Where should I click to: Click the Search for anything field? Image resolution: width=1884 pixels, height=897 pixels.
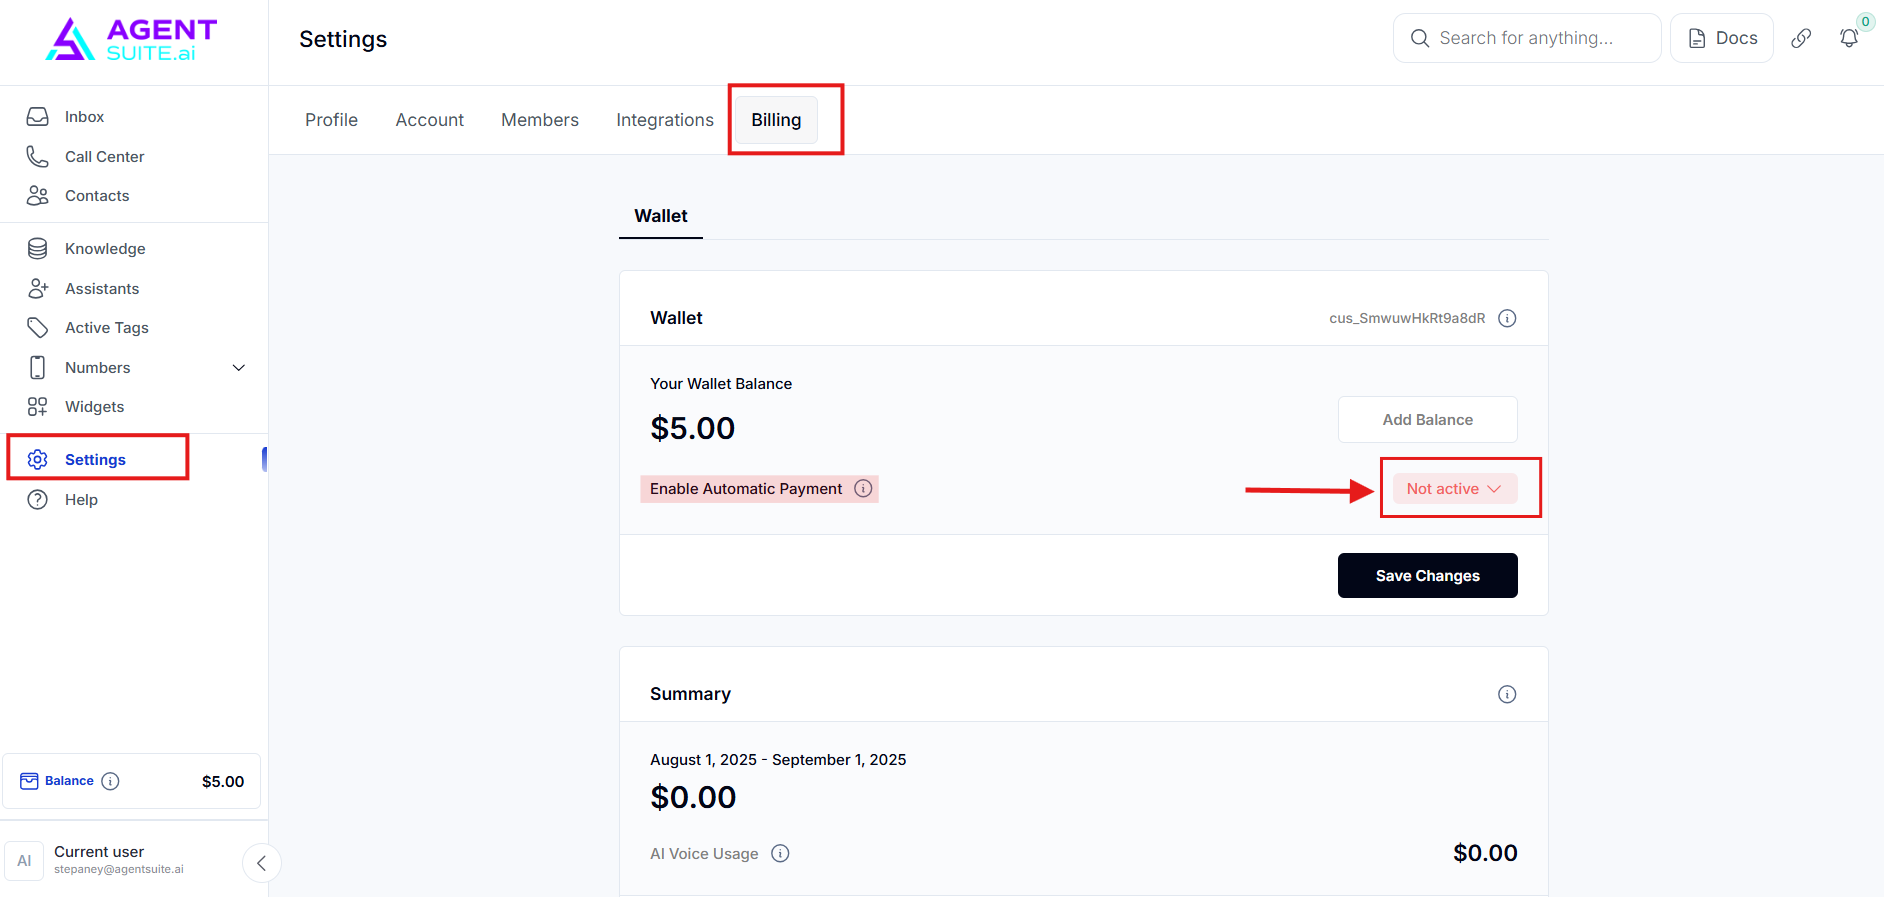click(x=1526, y=38)
